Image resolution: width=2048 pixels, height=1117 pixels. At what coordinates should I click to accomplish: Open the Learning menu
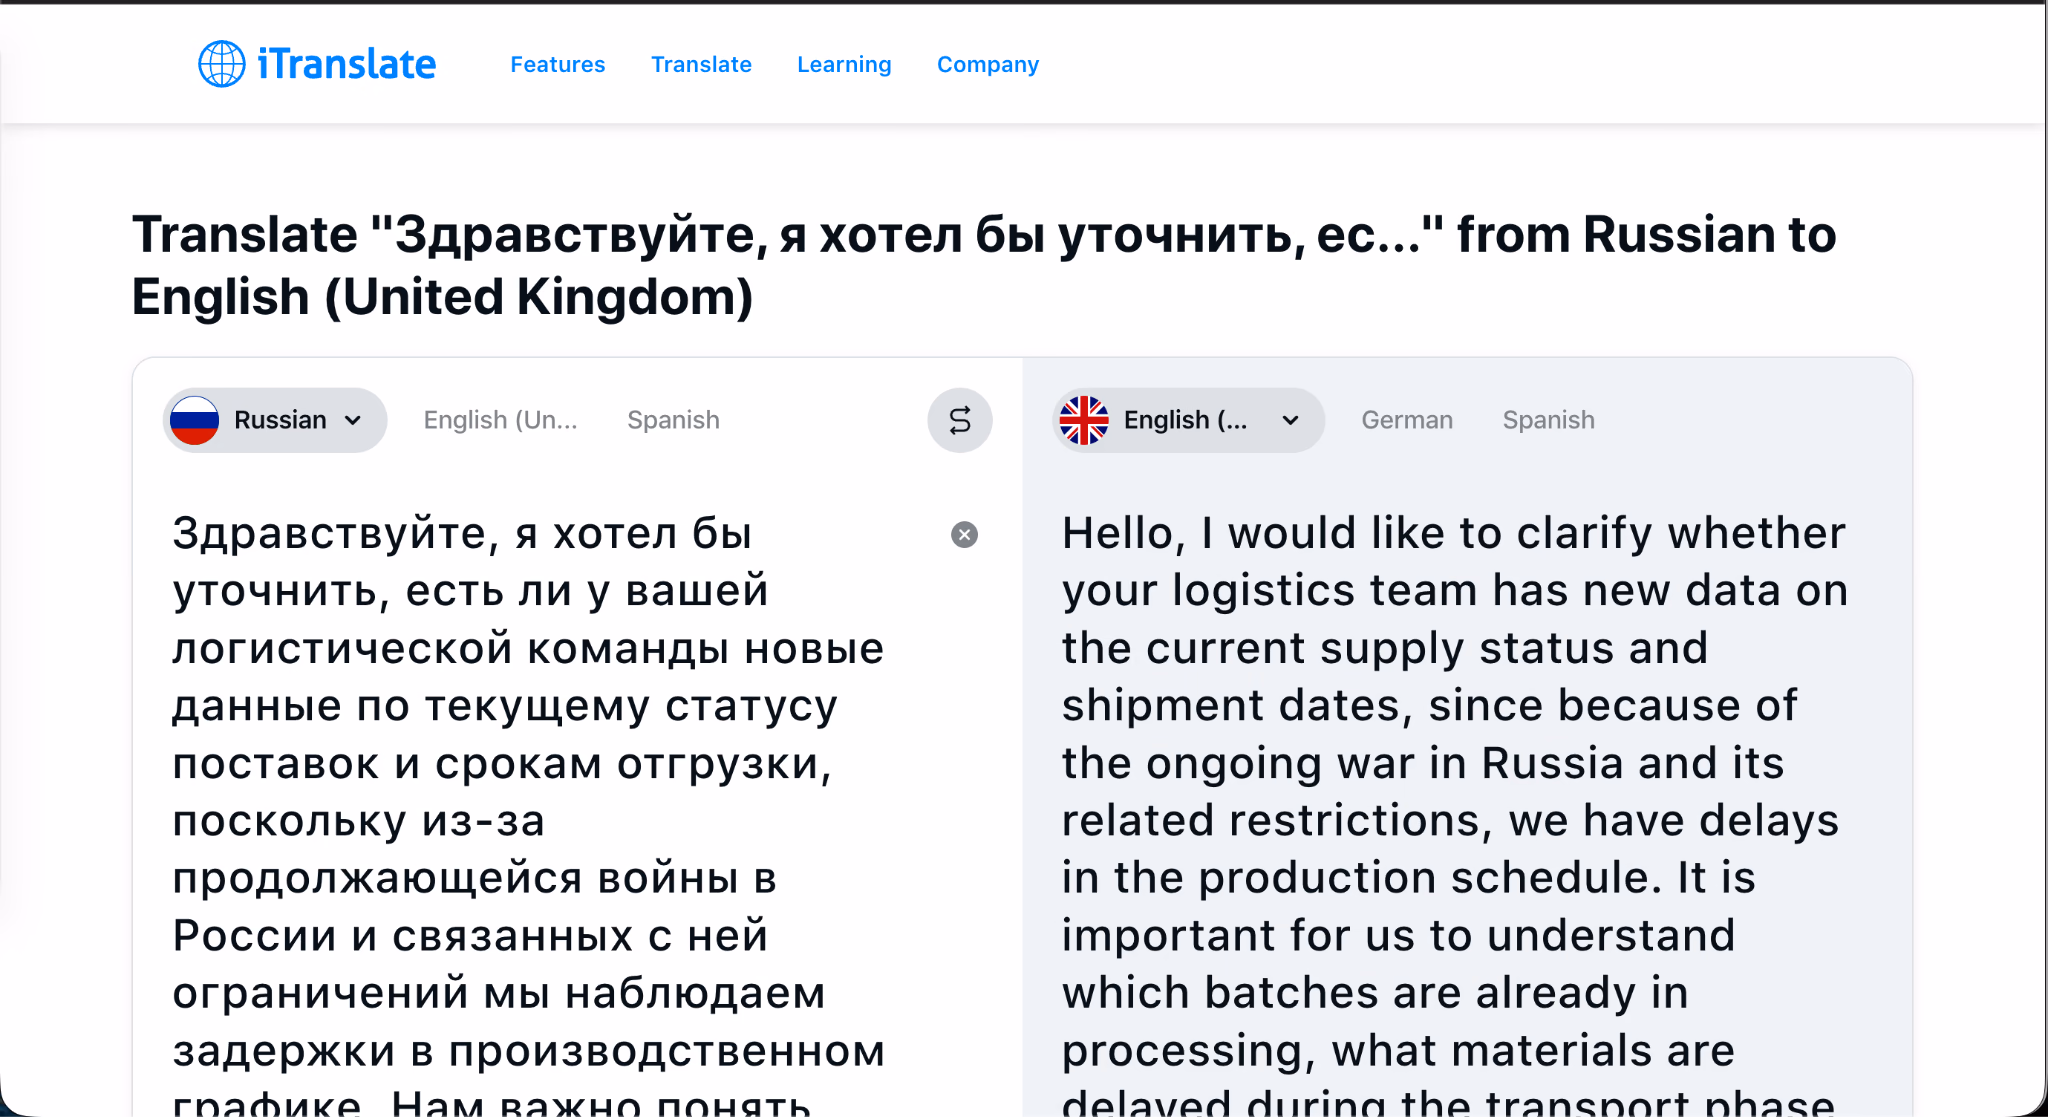pos(844,64)
